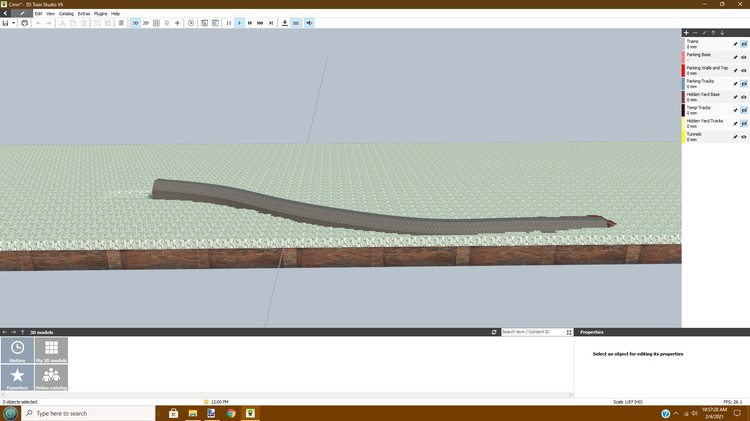The height and width of the screenshot is (421, 750).
Task: Click the Parking Base layer color swatch
Action: tap(684, 57)
